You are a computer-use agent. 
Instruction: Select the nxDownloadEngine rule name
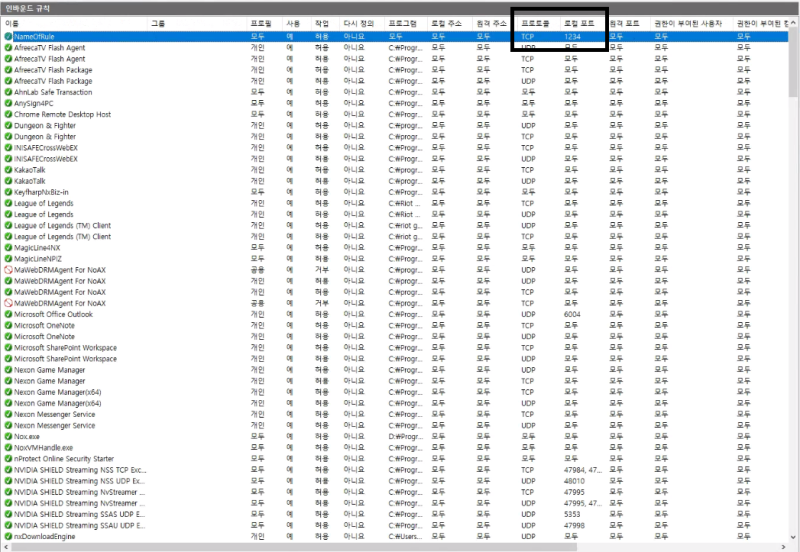click(x=44, y=537)
